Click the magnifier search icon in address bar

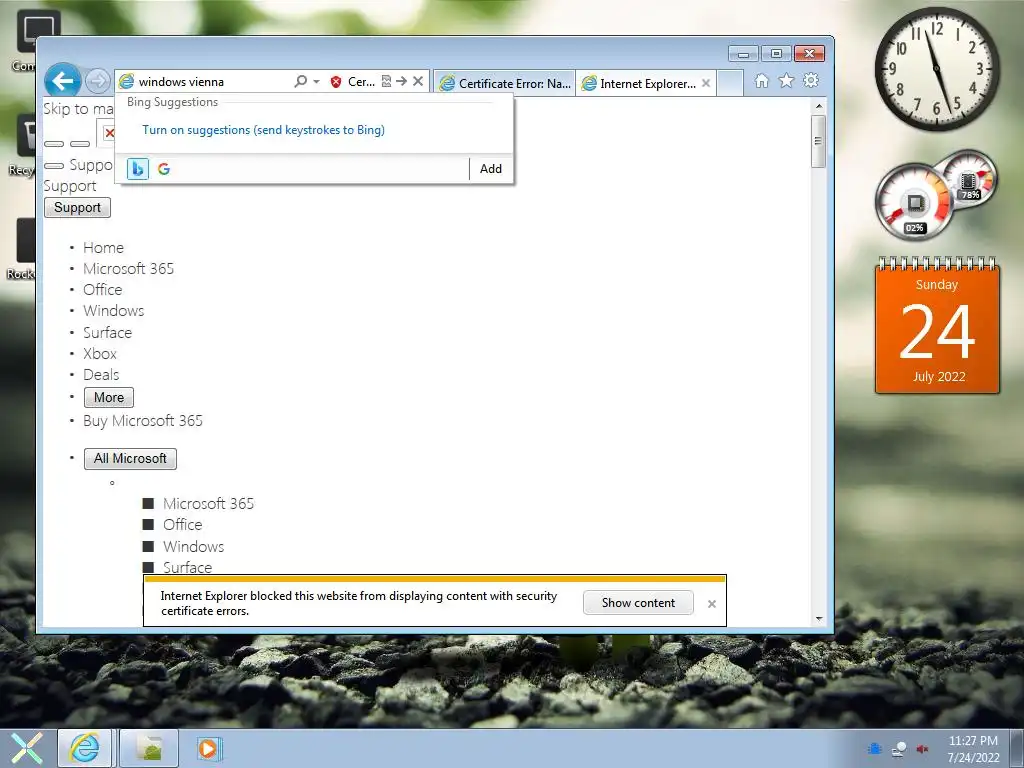[300, 82]
